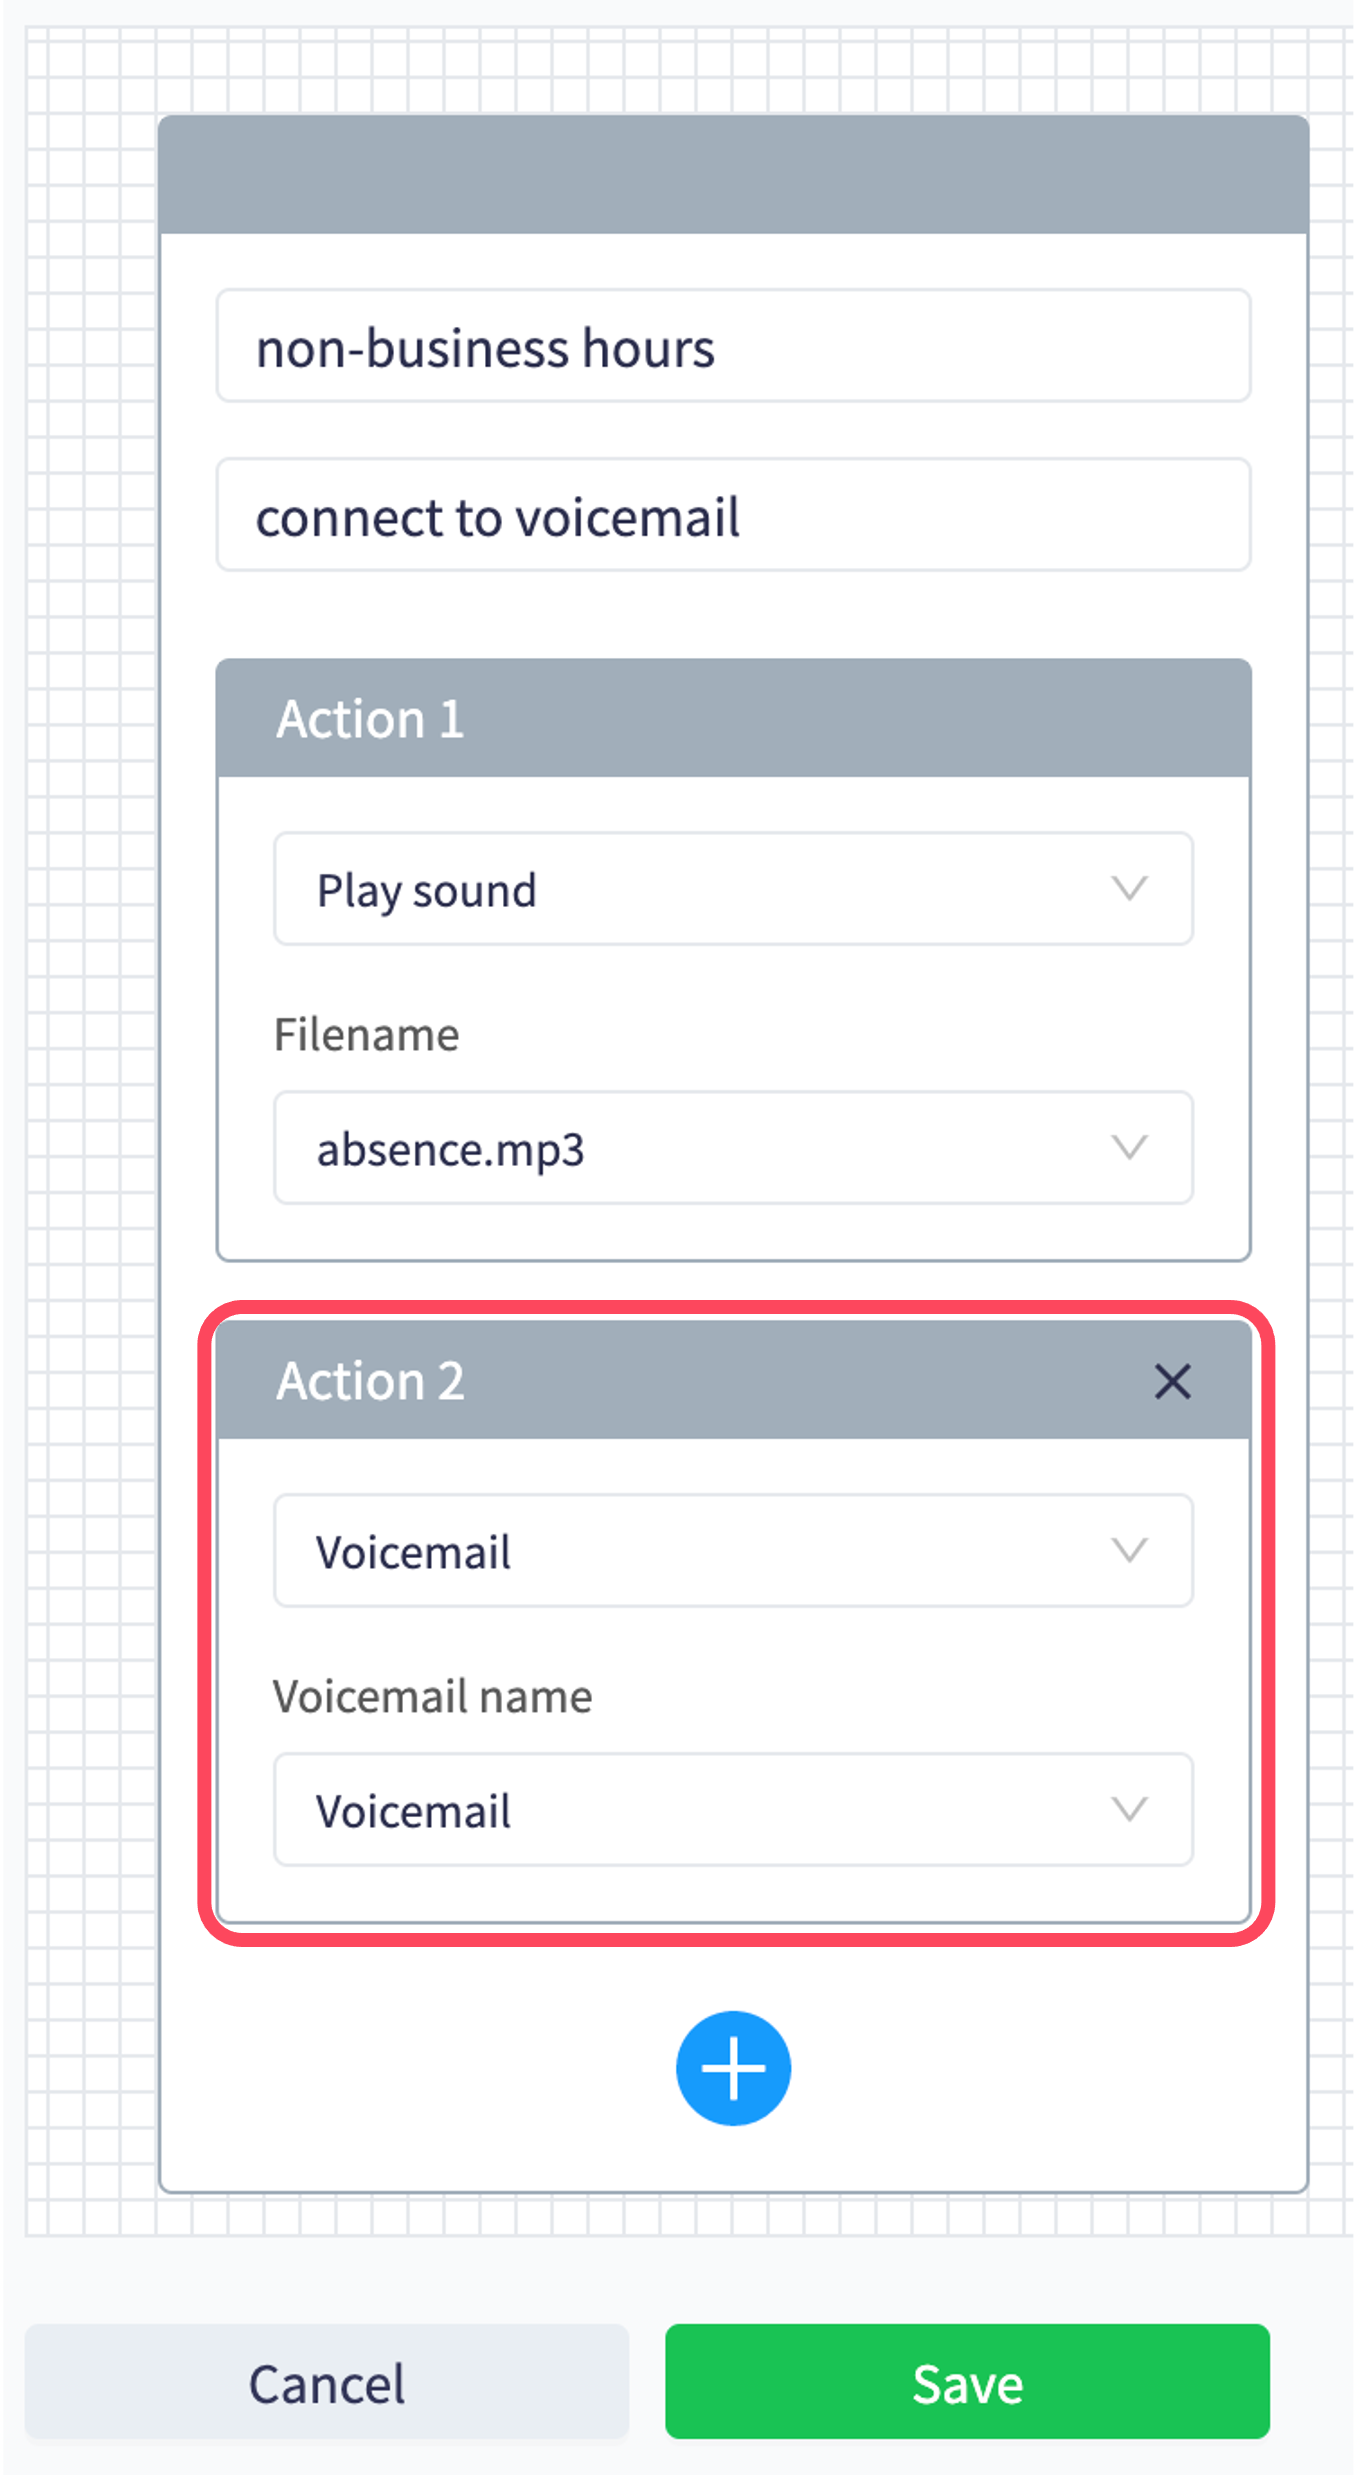Open the Action 2 Voicemail type dropdown
The height and width of the screenshot is (2475, 1356).
click(700, 1551)
